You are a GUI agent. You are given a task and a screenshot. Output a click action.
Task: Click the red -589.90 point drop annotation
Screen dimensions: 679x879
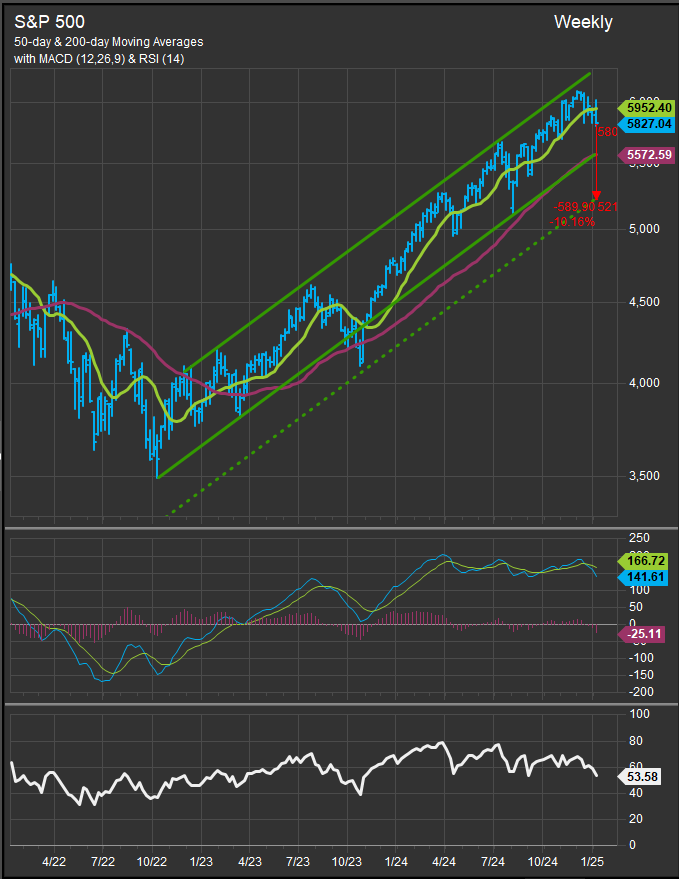tap(574, 207)
